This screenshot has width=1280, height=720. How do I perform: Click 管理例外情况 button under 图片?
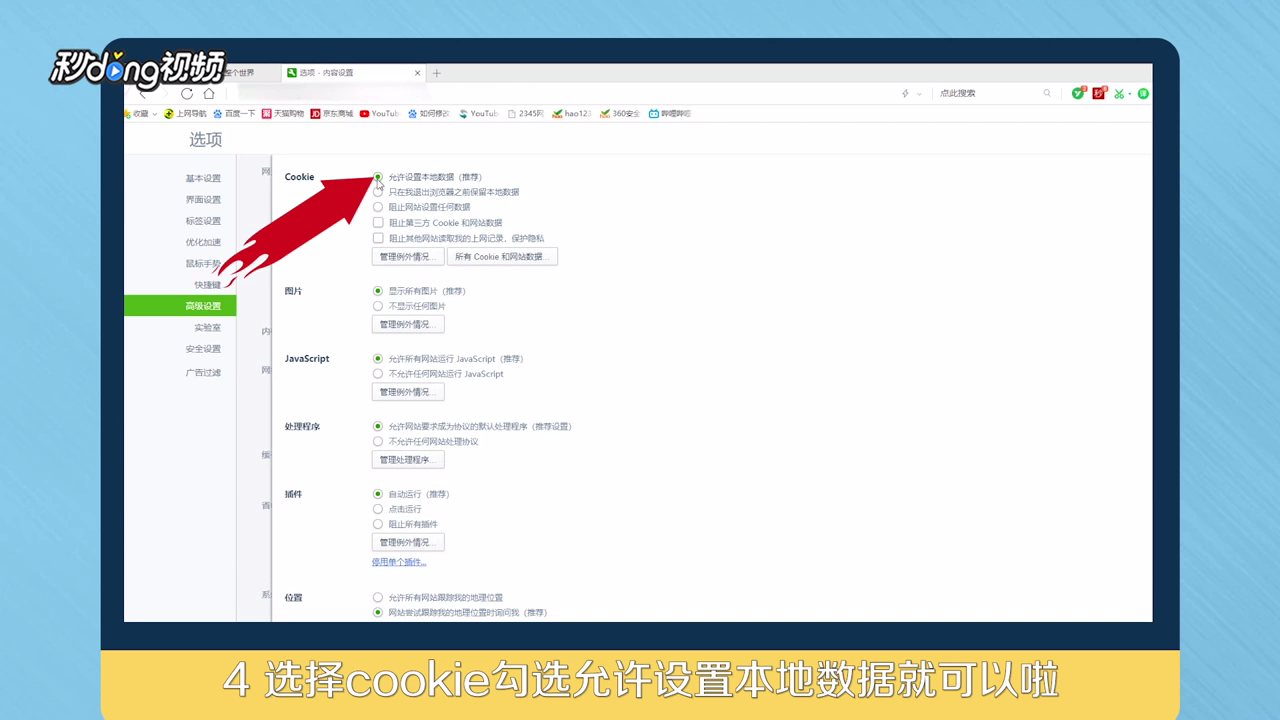(x=408, y=324)
